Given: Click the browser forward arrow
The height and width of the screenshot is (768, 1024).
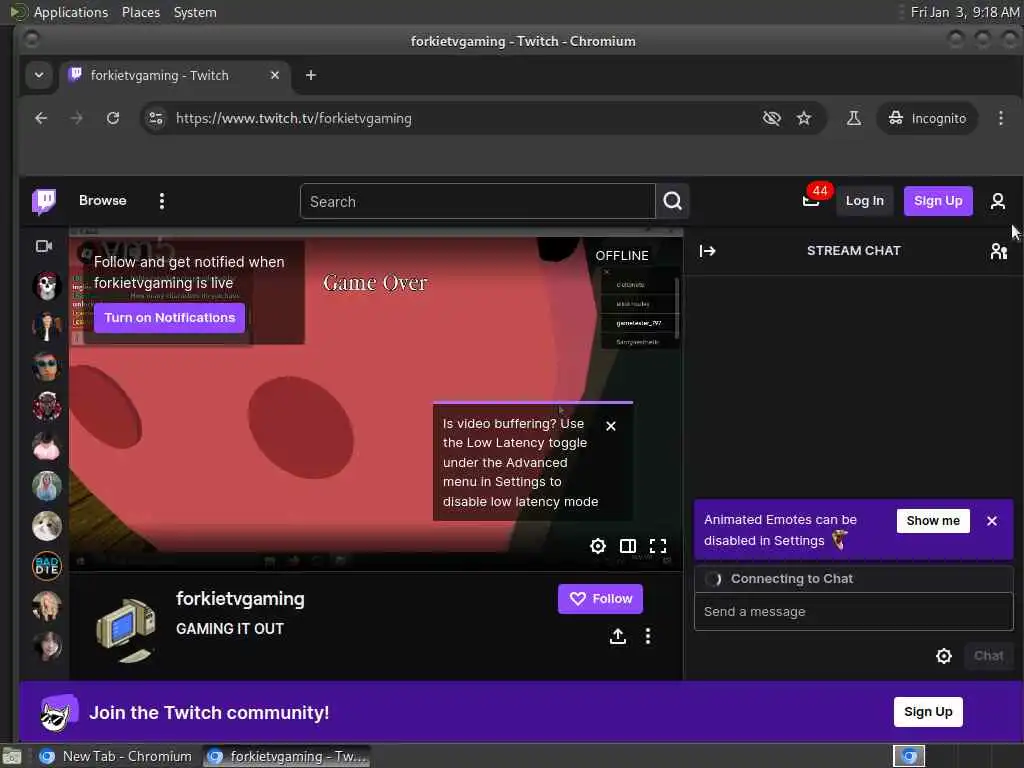Looking at the screenshot, I should click(x=76, y=118).
